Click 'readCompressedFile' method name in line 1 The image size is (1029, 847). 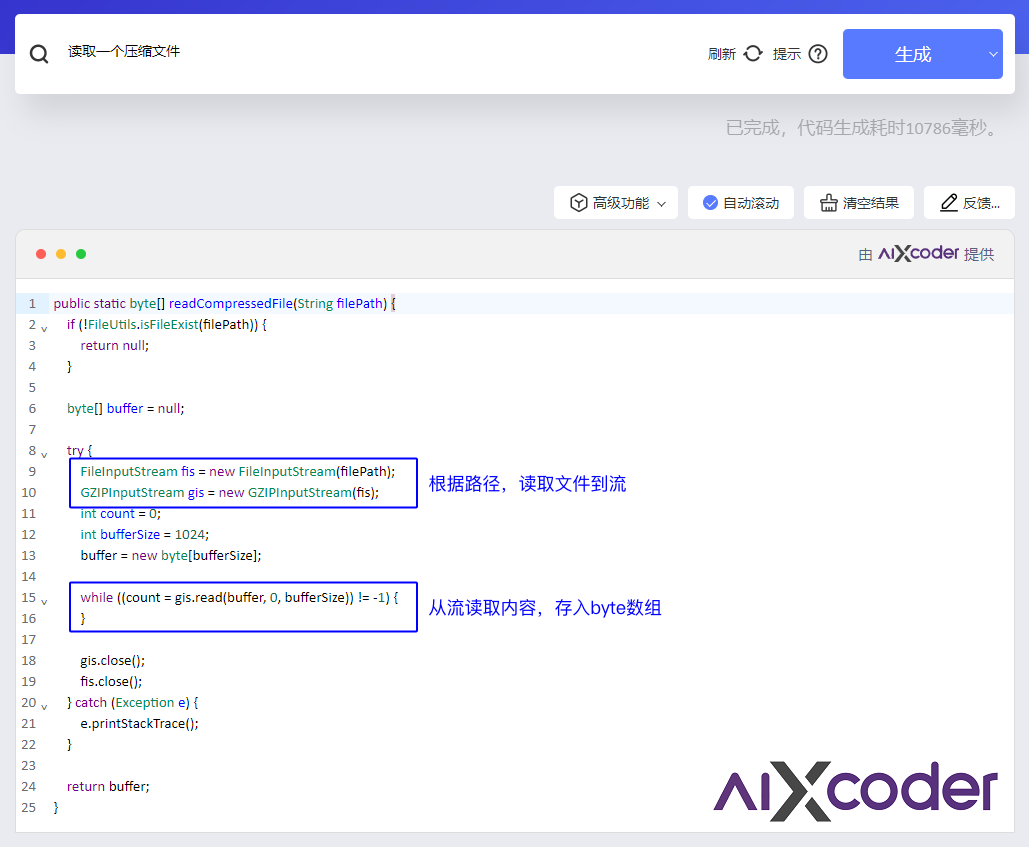(x=231, y=303)
